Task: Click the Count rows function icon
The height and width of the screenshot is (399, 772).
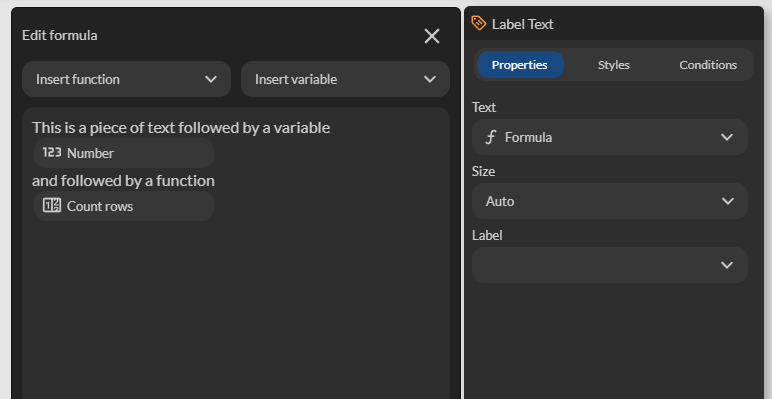Action: click(52, 205)
